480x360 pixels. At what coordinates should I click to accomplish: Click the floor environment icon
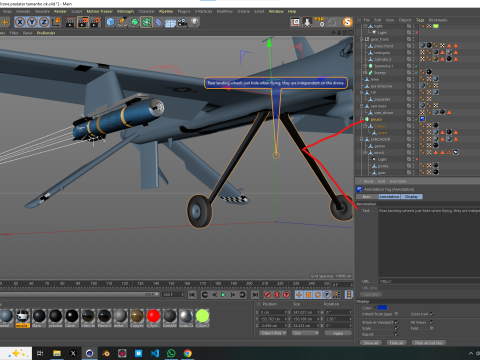[x=170, y=23]
